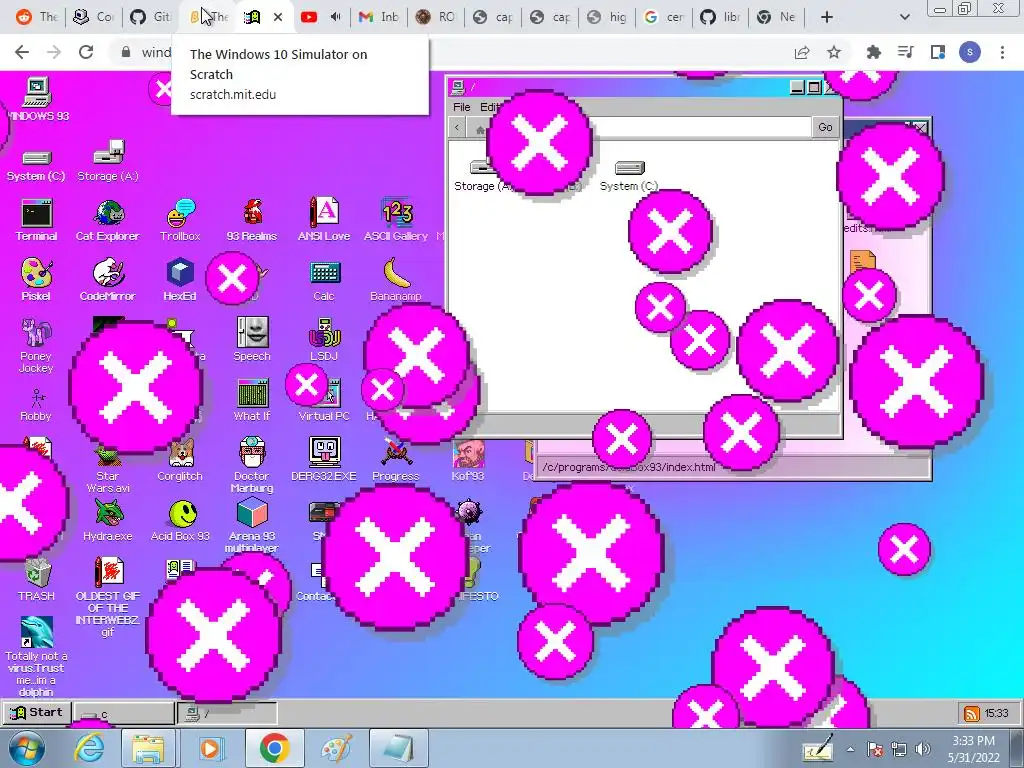Open Chrome media controls icon

pyautogui.click(x=905, y=52)
